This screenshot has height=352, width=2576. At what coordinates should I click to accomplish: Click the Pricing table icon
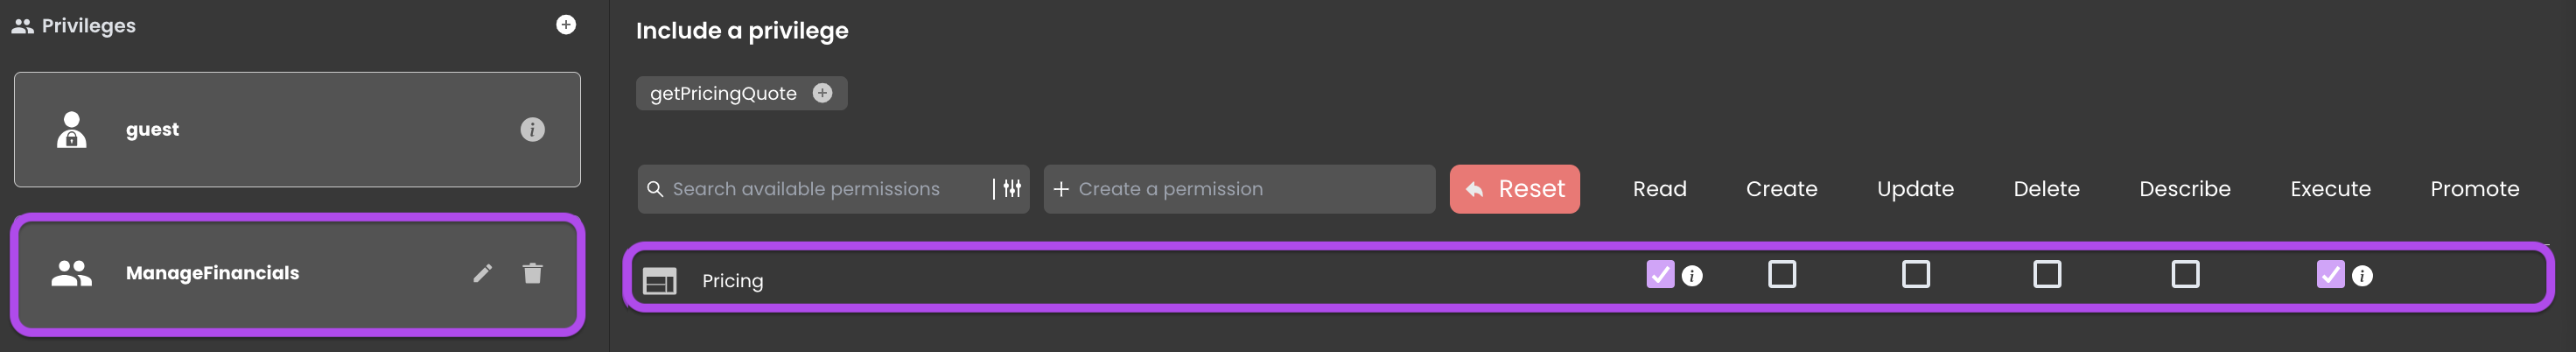660,281
